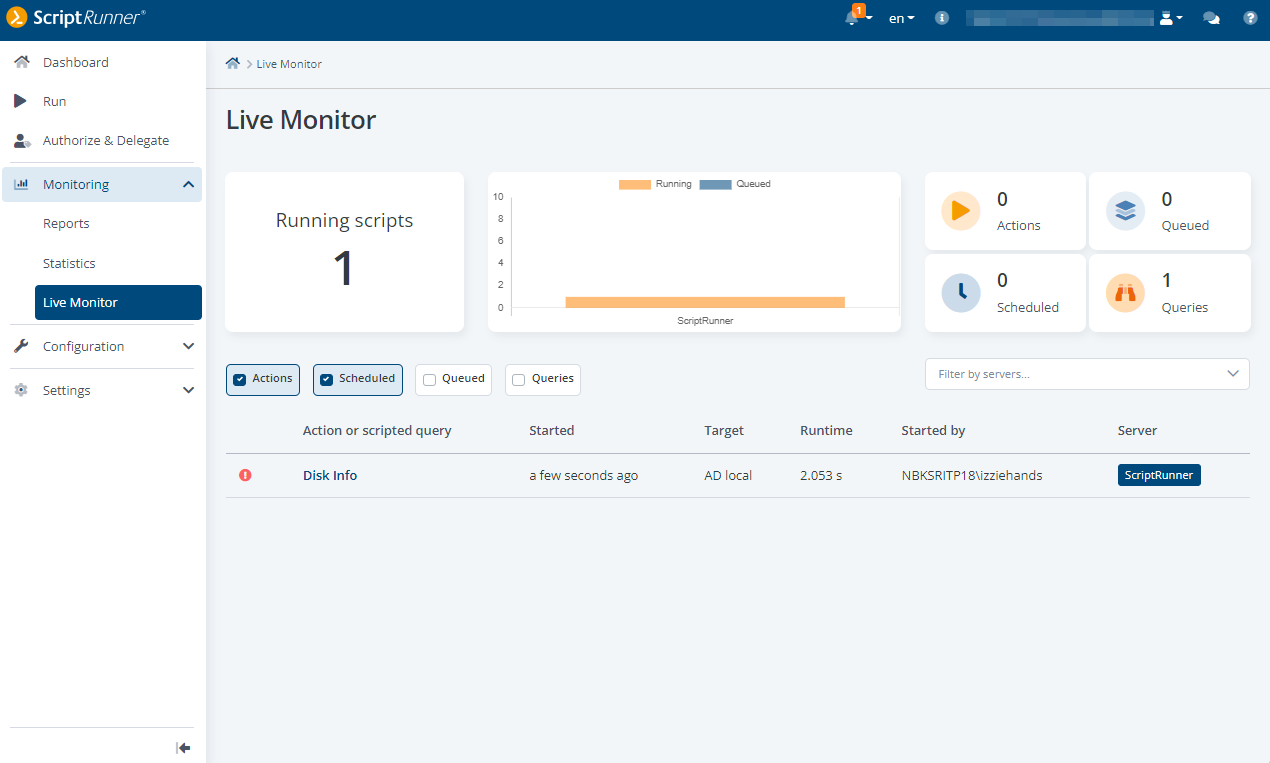Open the info circle icon in header
The height and width of the screenshot is (763, 1270).
942,18
